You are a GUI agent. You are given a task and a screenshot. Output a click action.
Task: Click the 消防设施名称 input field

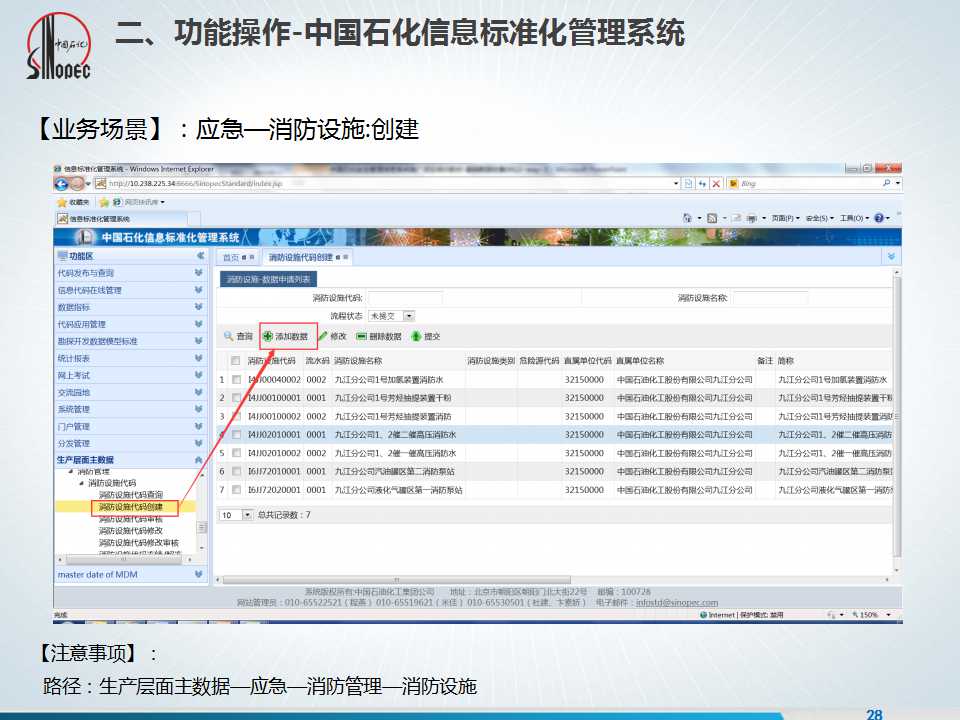[770, 298]
